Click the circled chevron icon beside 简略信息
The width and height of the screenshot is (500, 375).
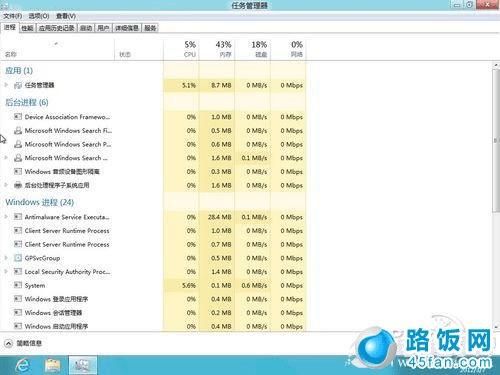(9, 343)
